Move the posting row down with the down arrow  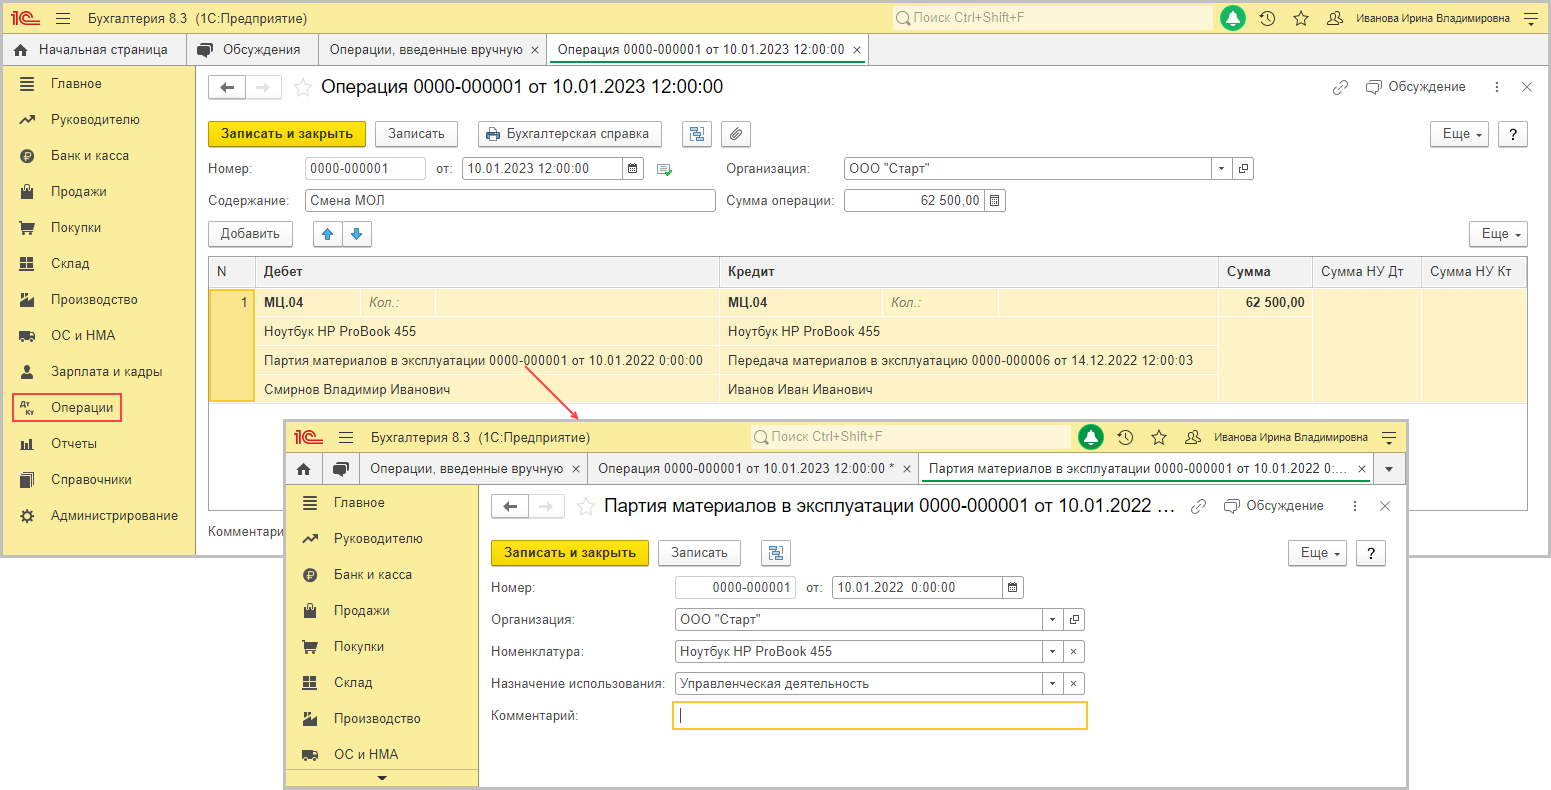[x=357, y=234]
